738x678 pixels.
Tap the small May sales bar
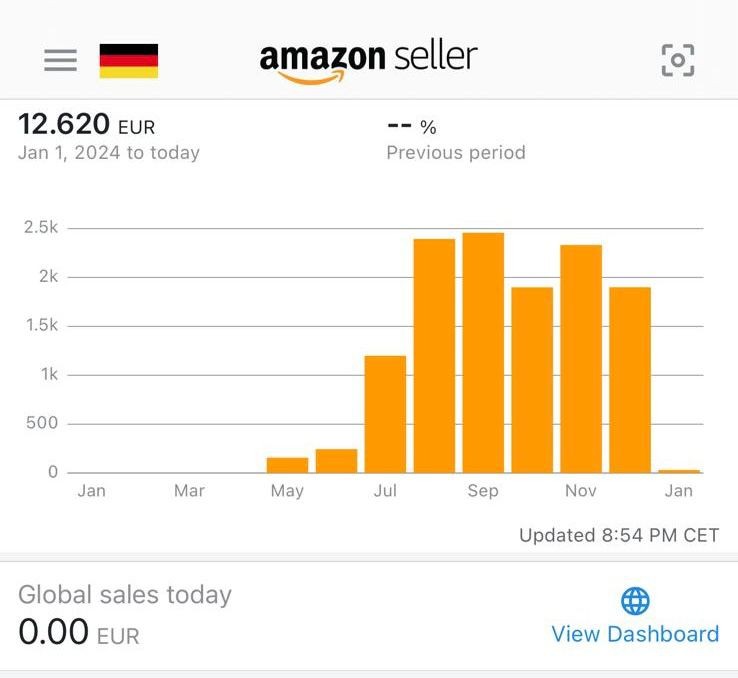pos(287,465)
